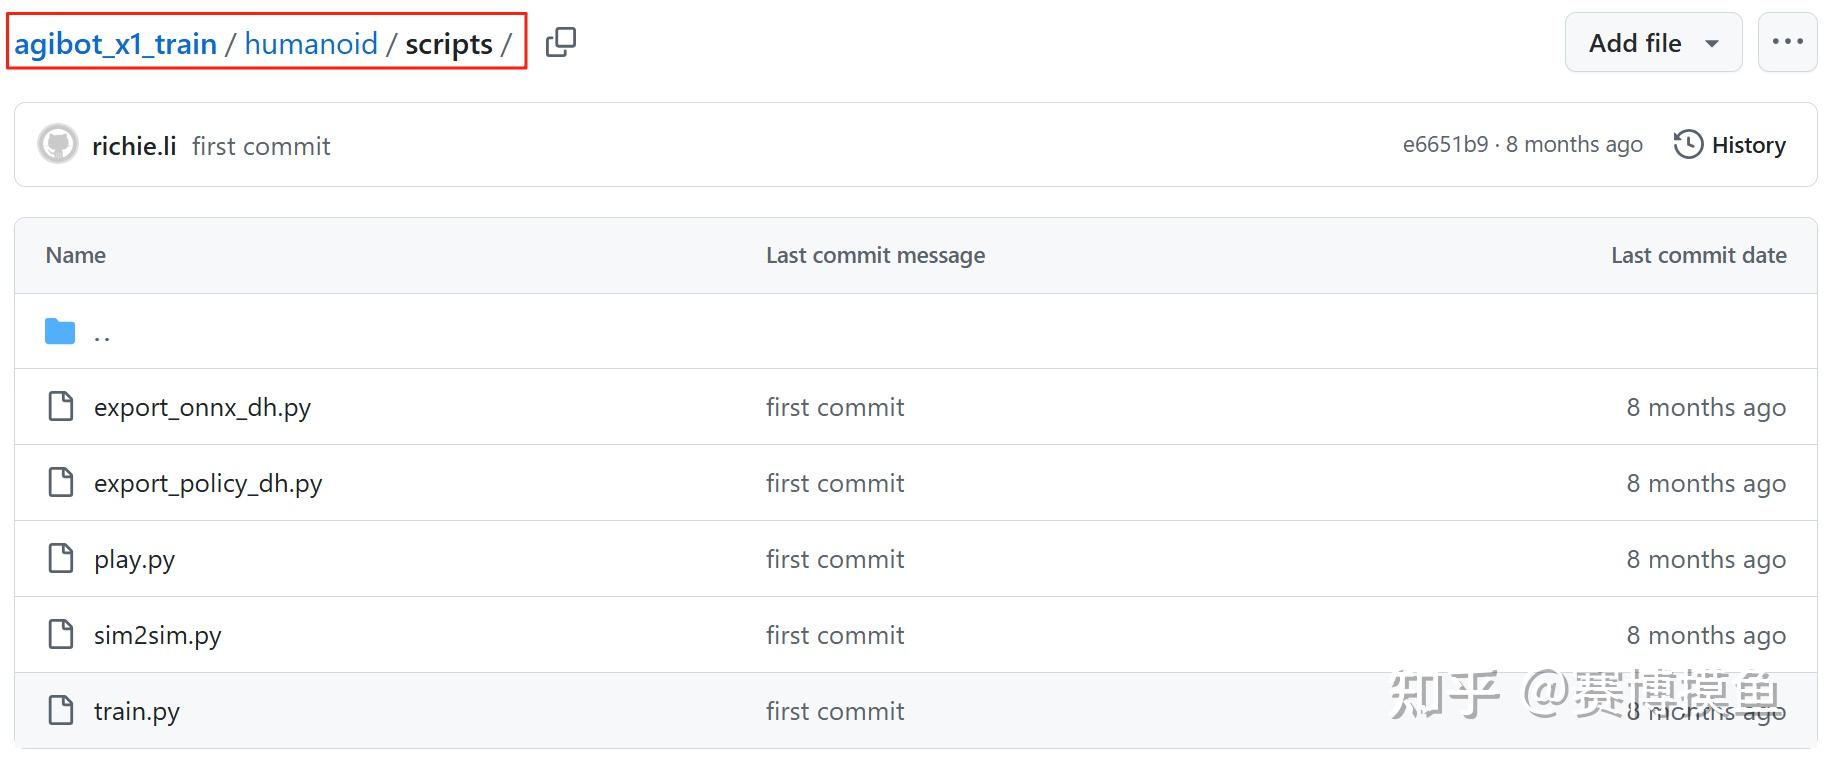Open the agibot_x1_train breadcrumb link

pos(116,44)
